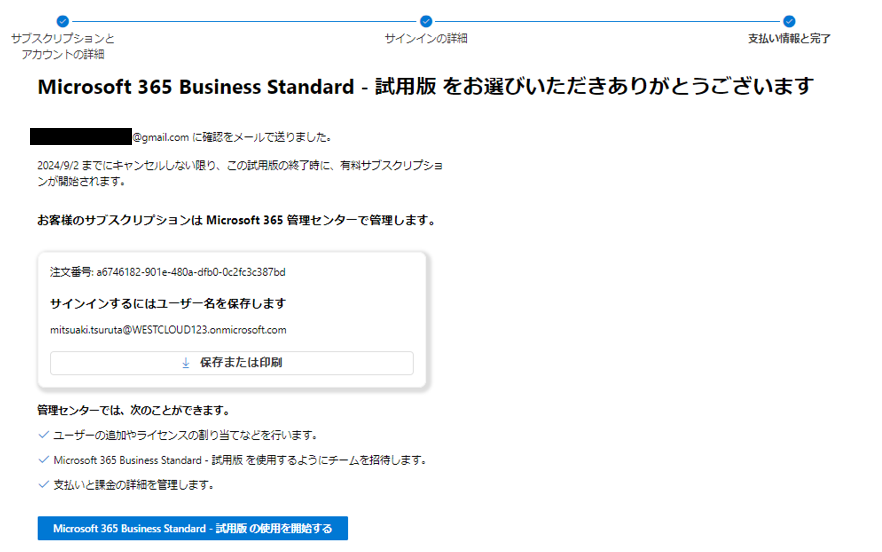The image size is (882, 552).
Task: Click the 管理センターでは、次のことができます heading
Action: tap(134, 410)
